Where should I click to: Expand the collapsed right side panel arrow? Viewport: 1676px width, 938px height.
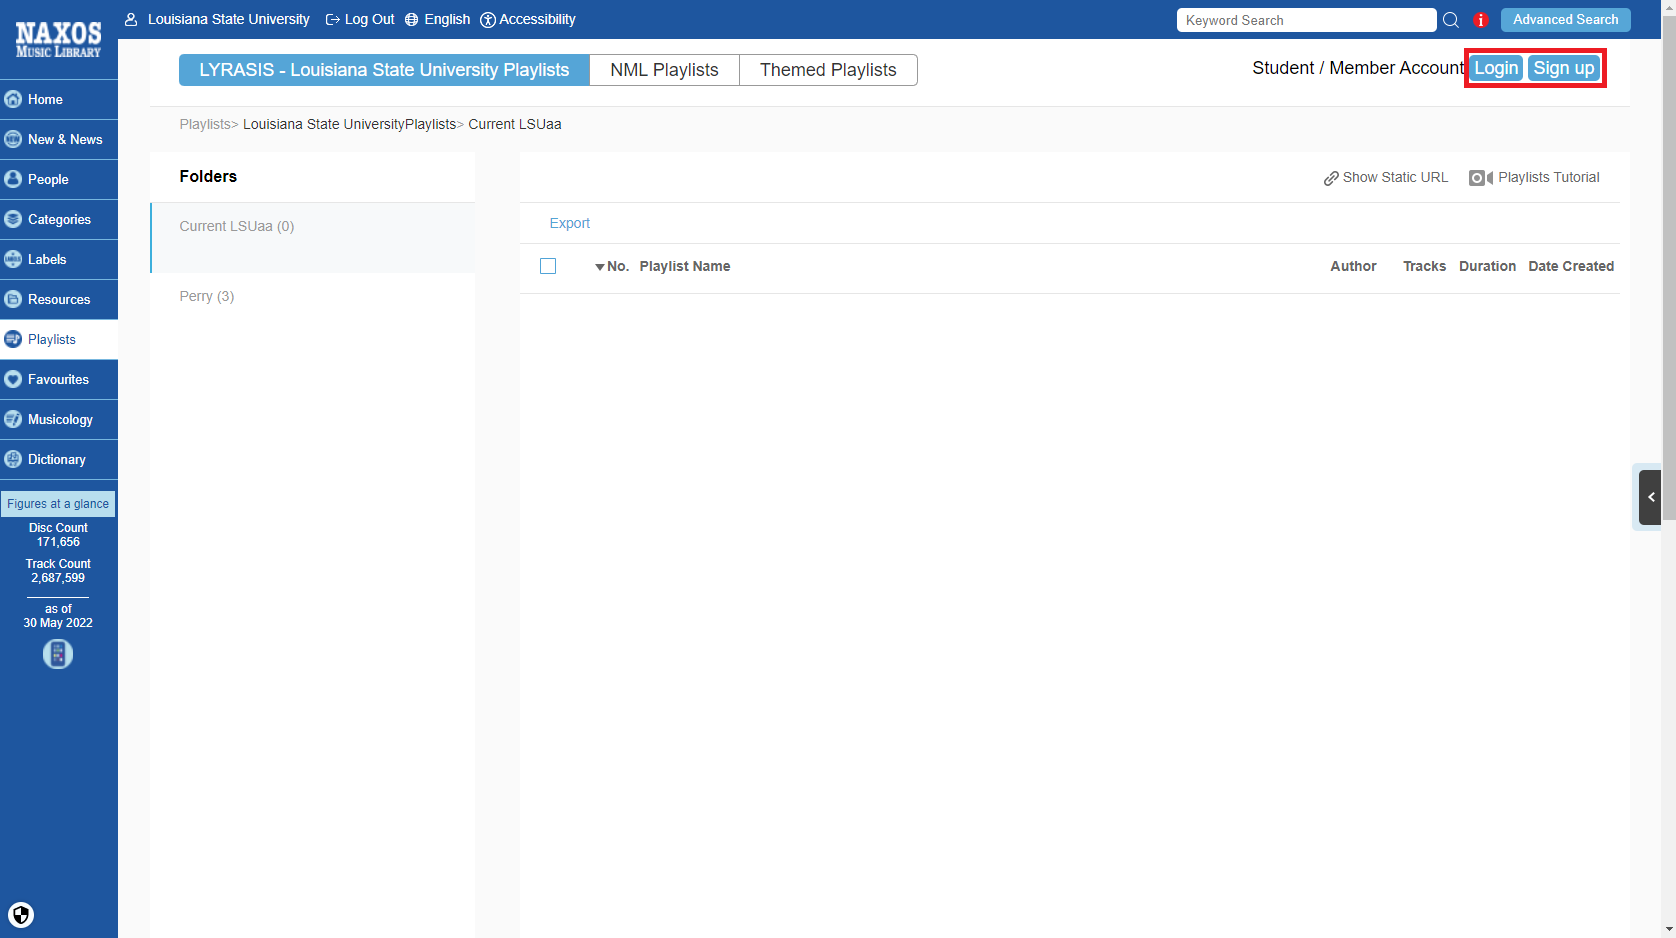click(x=1650, y=496)
